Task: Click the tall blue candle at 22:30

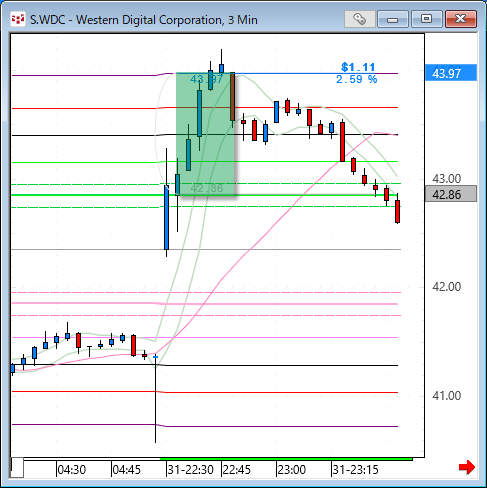Action: (x=166, y=217)
